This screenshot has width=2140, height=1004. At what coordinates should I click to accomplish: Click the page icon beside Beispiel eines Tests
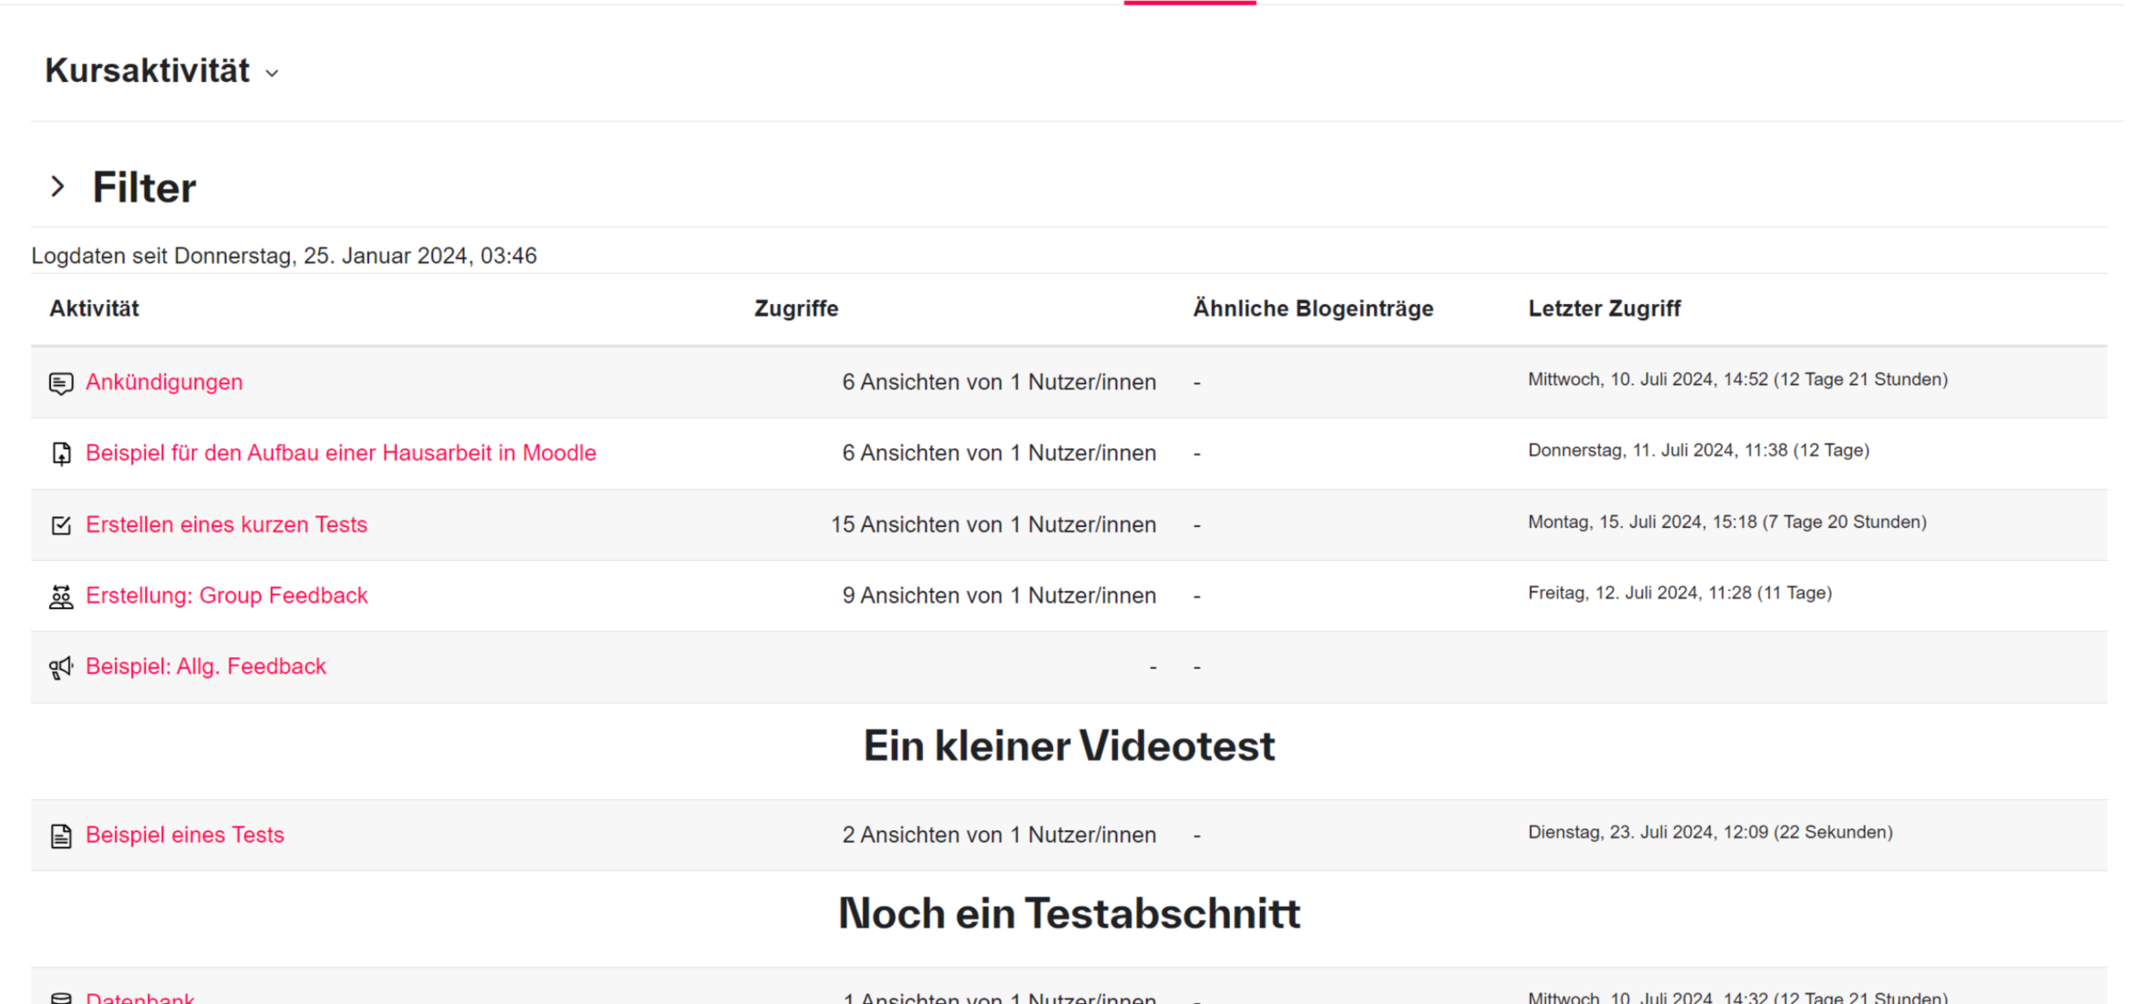pyautogui.click(x=61, y=836)
